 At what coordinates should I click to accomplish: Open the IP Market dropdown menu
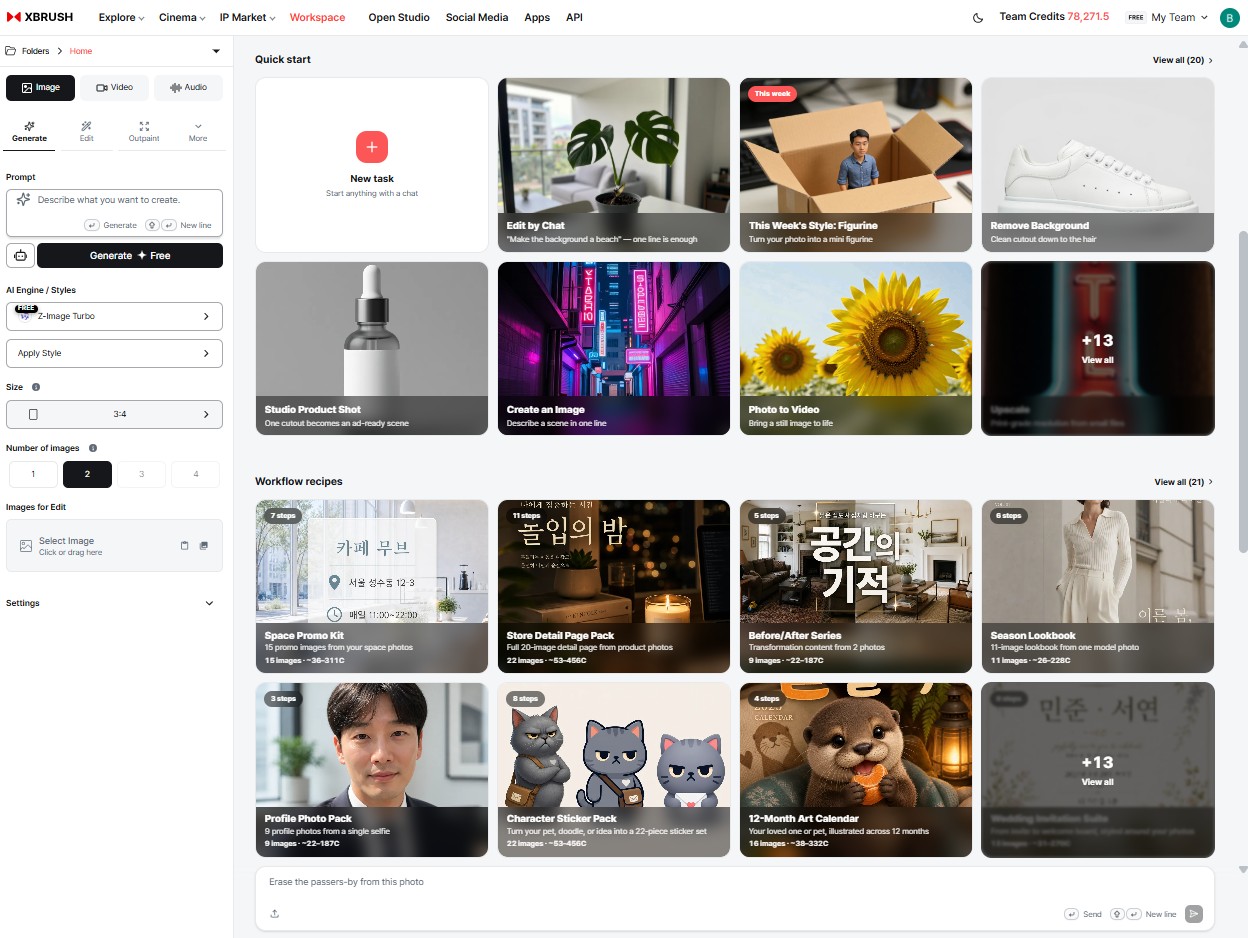248,18
